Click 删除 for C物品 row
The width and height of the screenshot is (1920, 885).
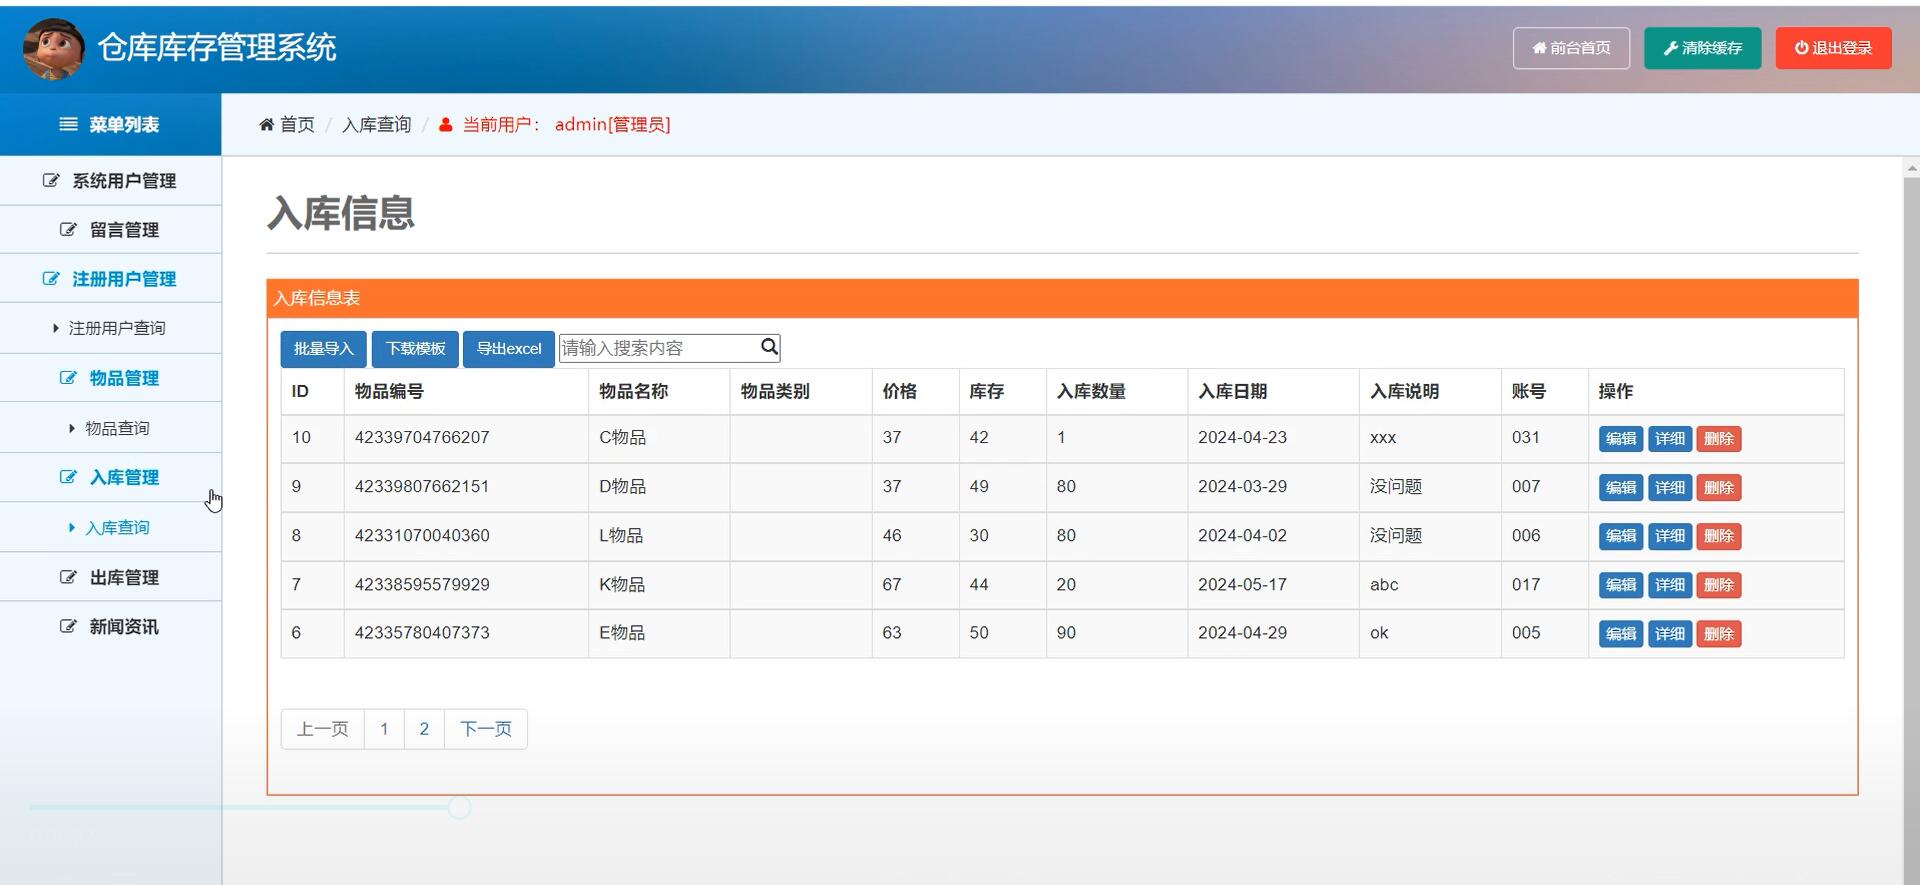(x=1718, y=439)
